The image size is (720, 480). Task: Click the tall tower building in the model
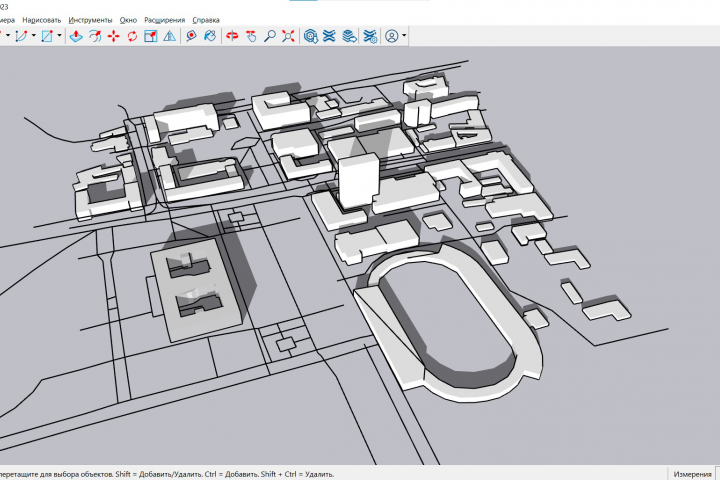[x=359, y=180]
